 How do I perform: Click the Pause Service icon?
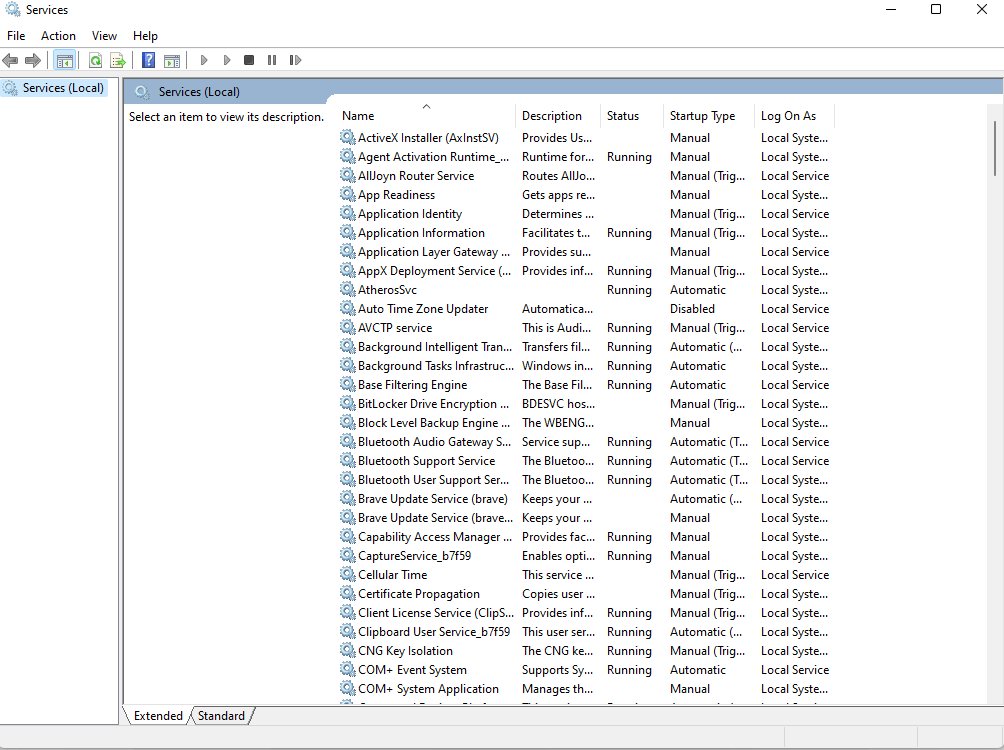point(272,60)
